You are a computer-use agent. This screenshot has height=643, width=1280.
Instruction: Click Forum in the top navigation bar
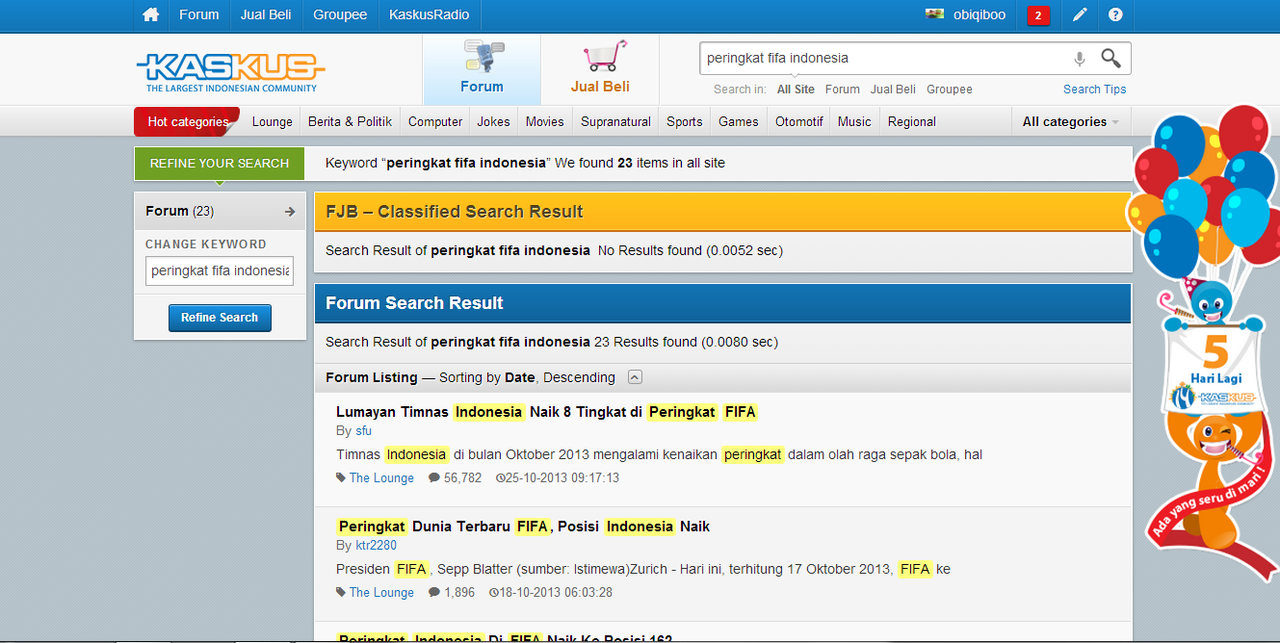199,15
